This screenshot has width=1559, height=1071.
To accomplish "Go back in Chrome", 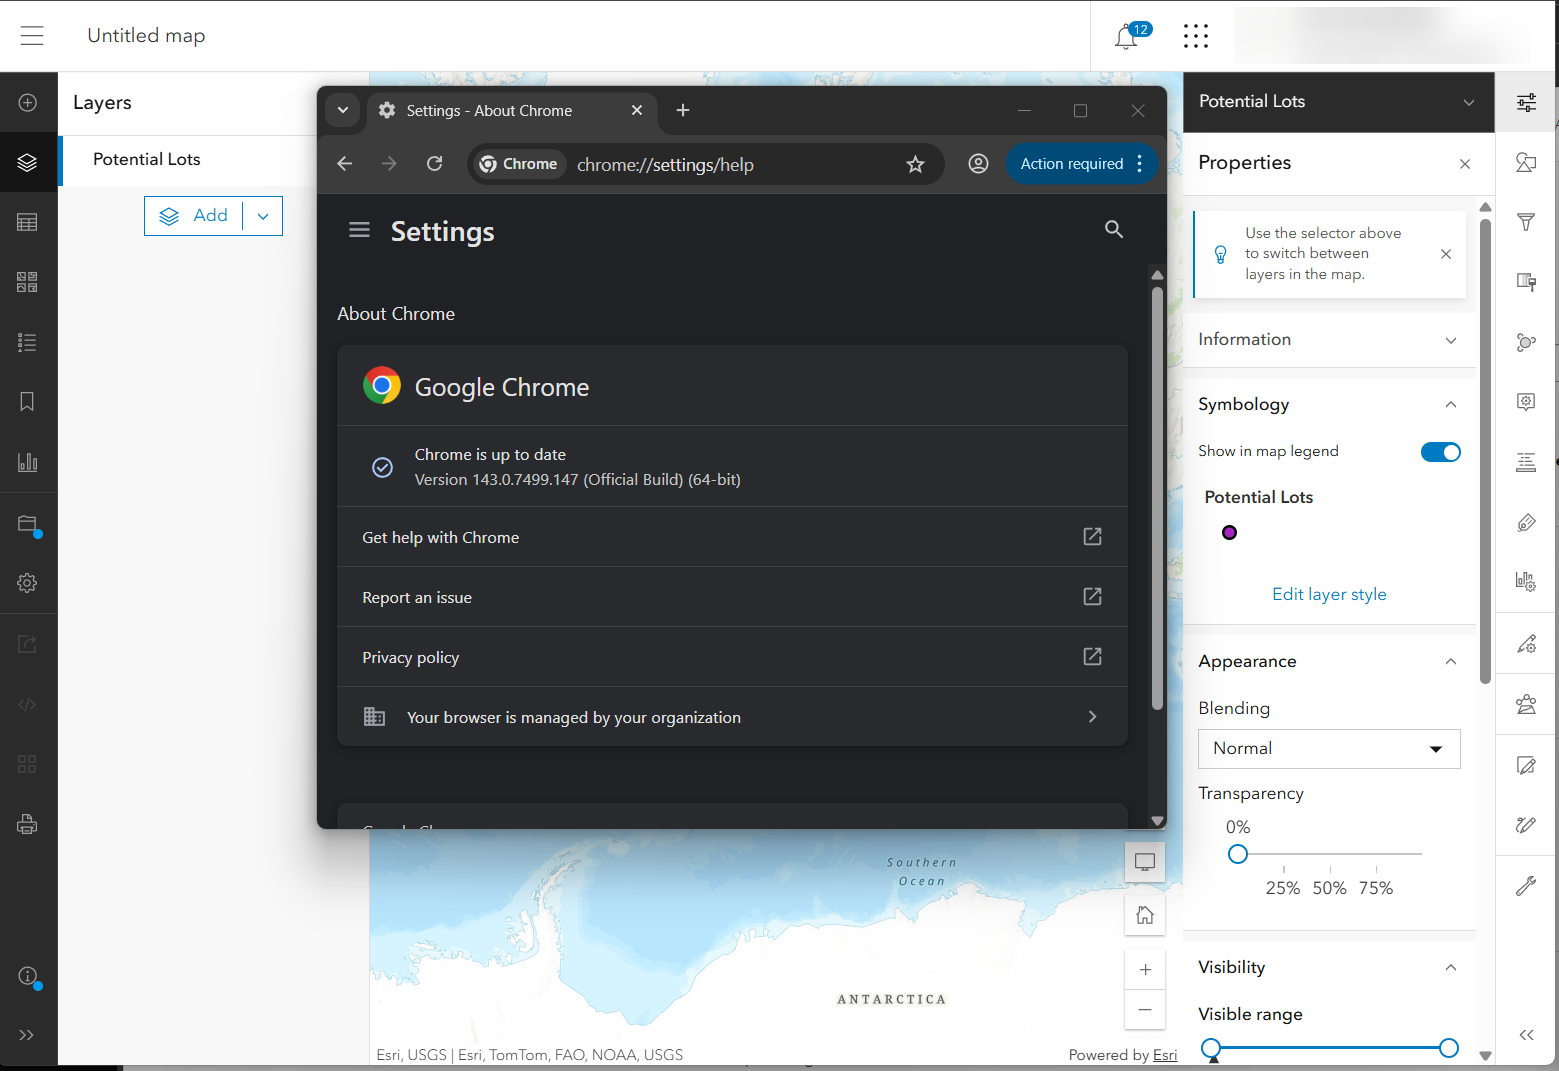I will (x=345, y=164).
